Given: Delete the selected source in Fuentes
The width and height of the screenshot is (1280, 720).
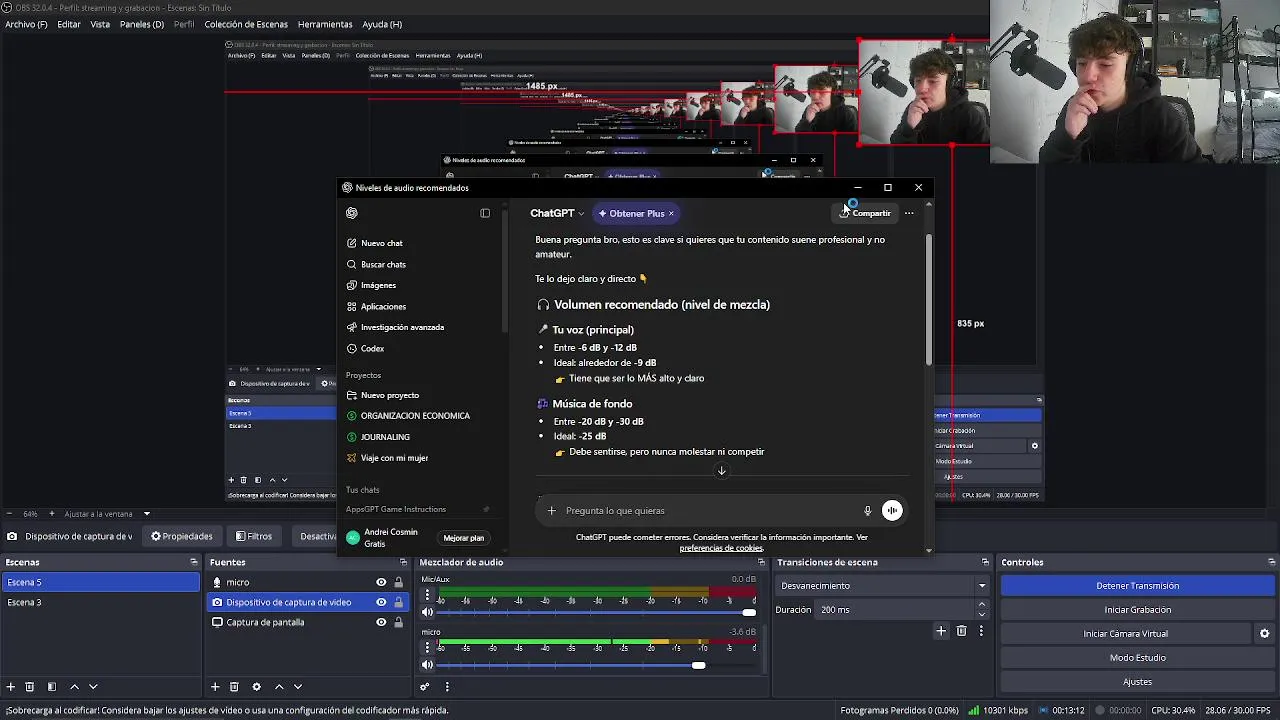Looking at the screenshot, I should point(234,687).
